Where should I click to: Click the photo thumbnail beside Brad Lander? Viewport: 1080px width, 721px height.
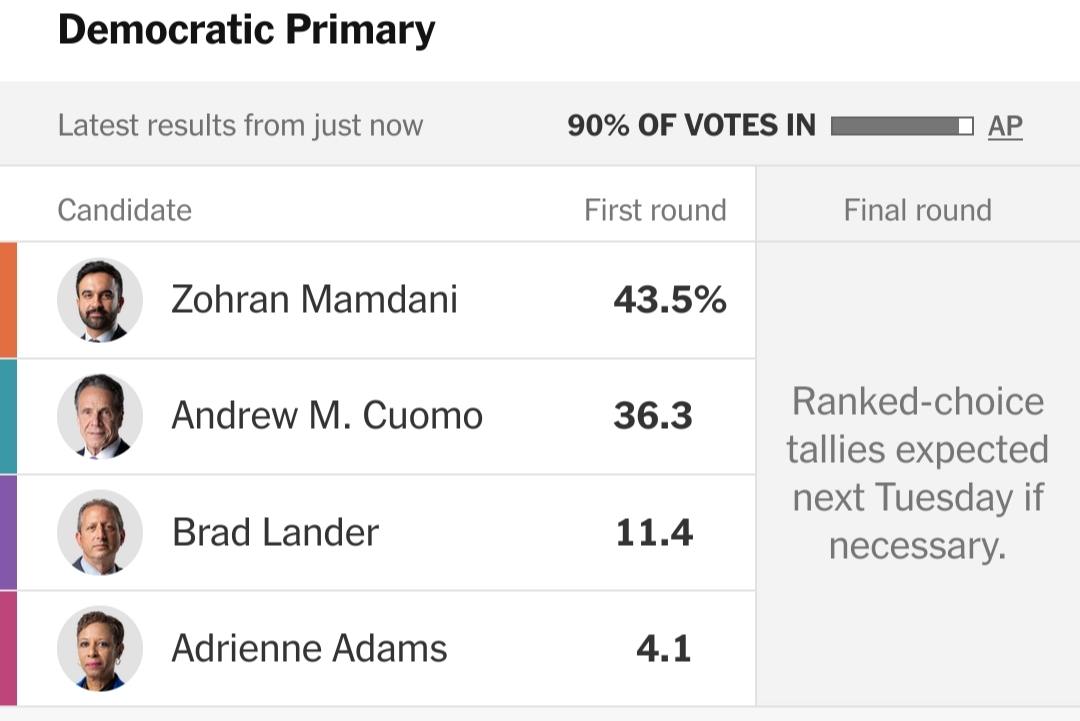[x=100, y=532]
